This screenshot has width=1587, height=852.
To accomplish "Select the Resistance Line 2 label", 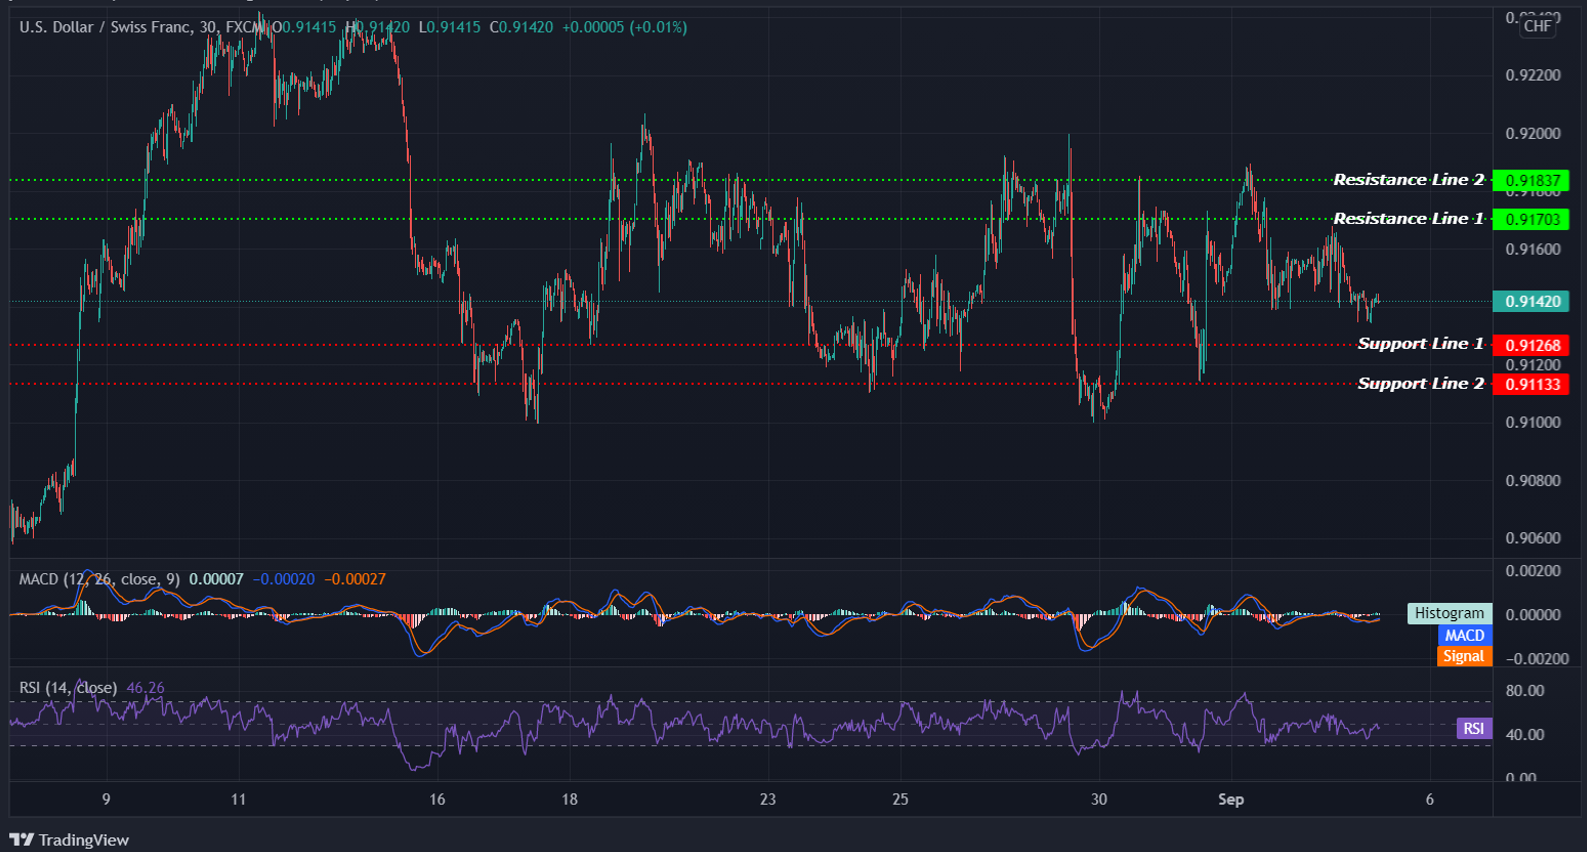I will tap(1409, 180).
